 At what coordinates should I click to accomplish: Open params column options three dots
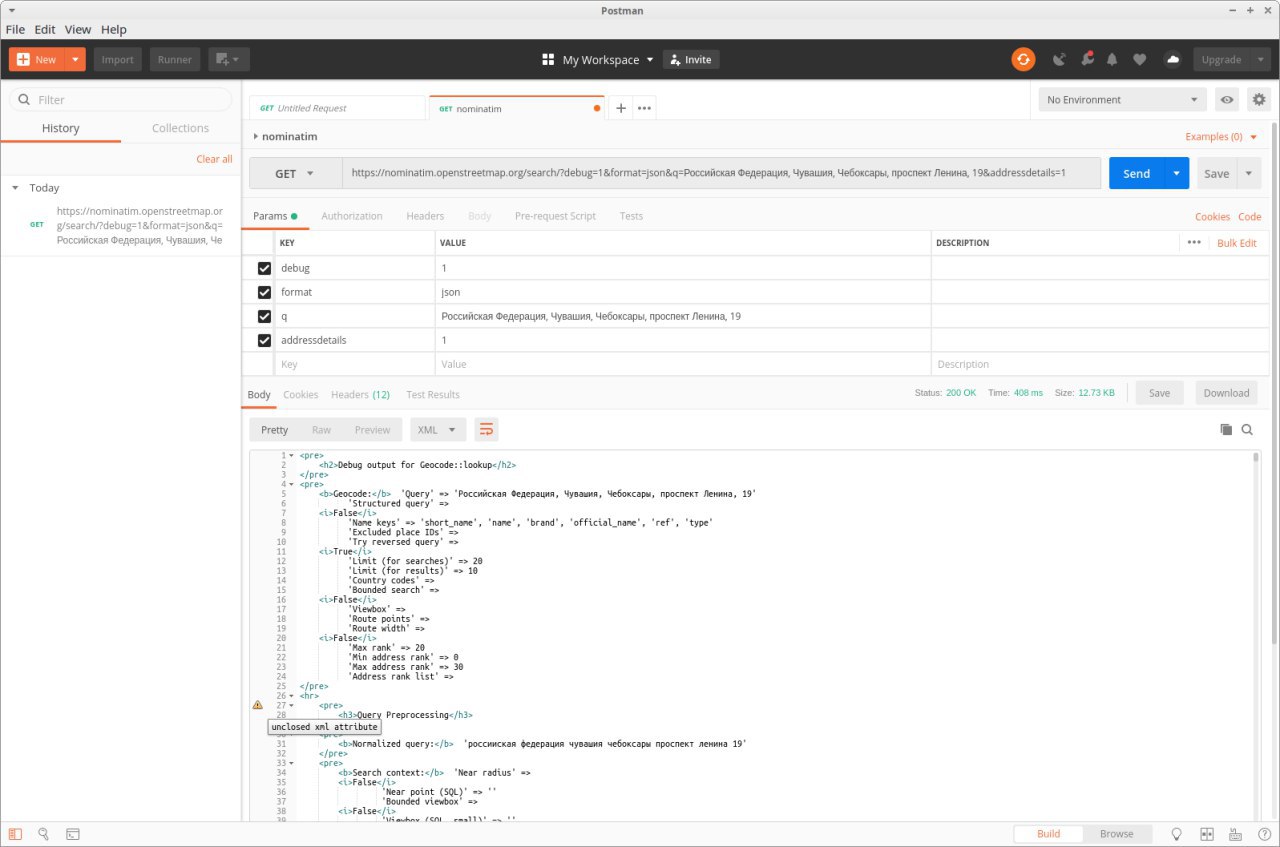coord(1194,242)
